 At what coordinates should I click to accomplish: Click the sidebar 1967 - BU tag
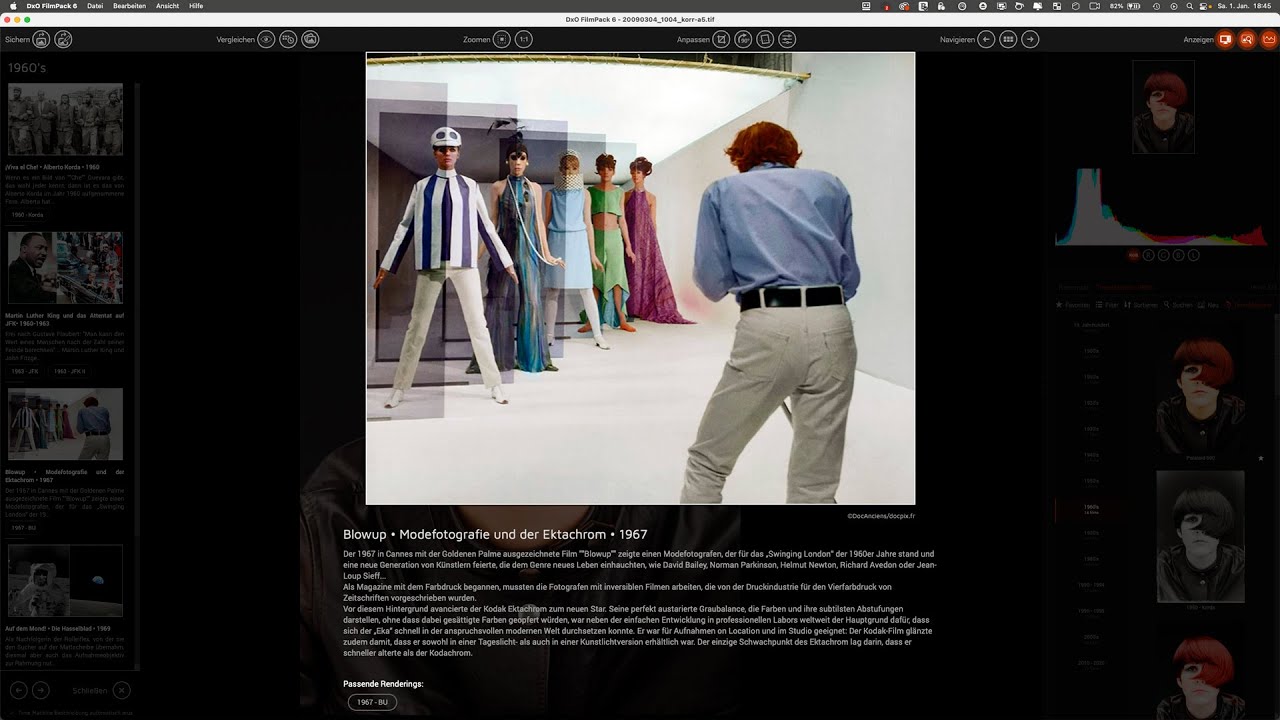point(24,527)
